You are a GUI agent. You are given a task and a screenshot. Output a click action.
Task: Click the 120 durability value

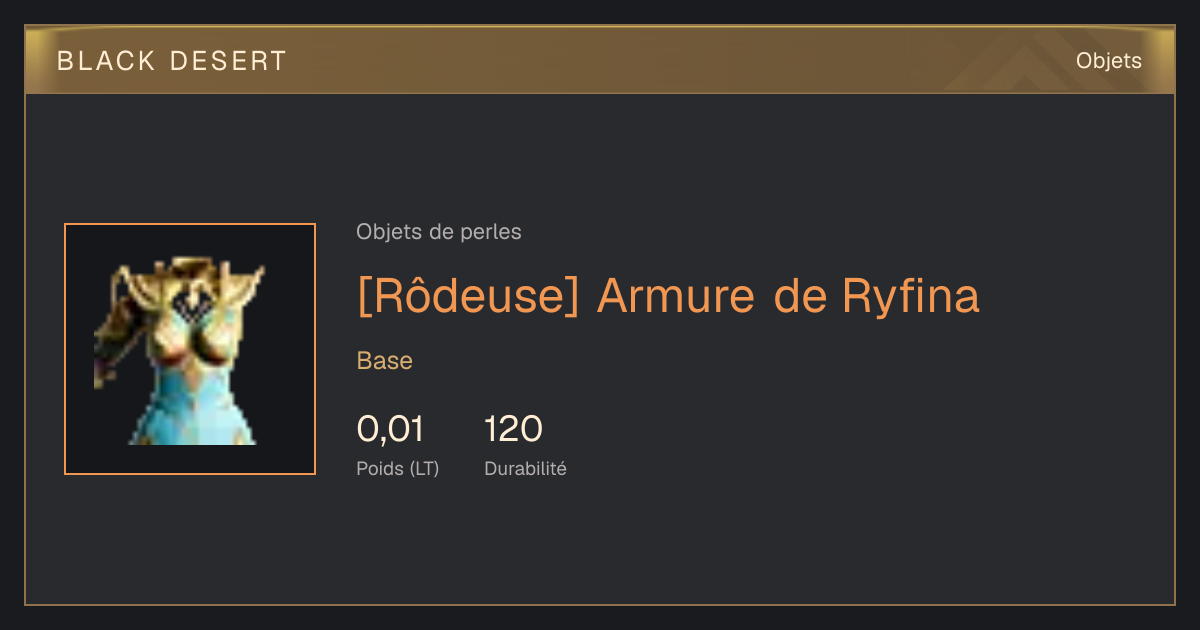click(x=513, y=429)
